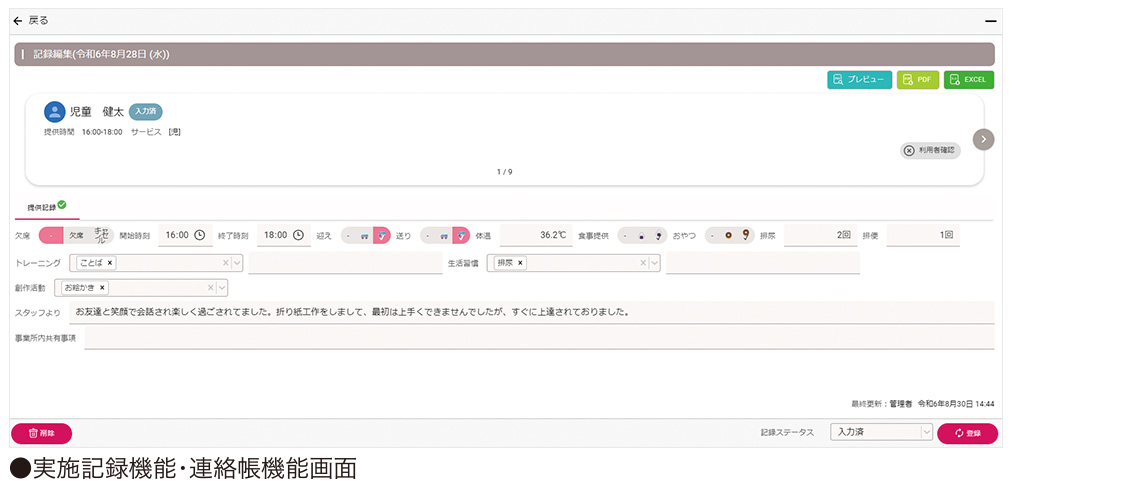Viewport: 1121px width, 481px height.
Task: Click the 入力済 status badge by 児童 健太
Action: 146,111
